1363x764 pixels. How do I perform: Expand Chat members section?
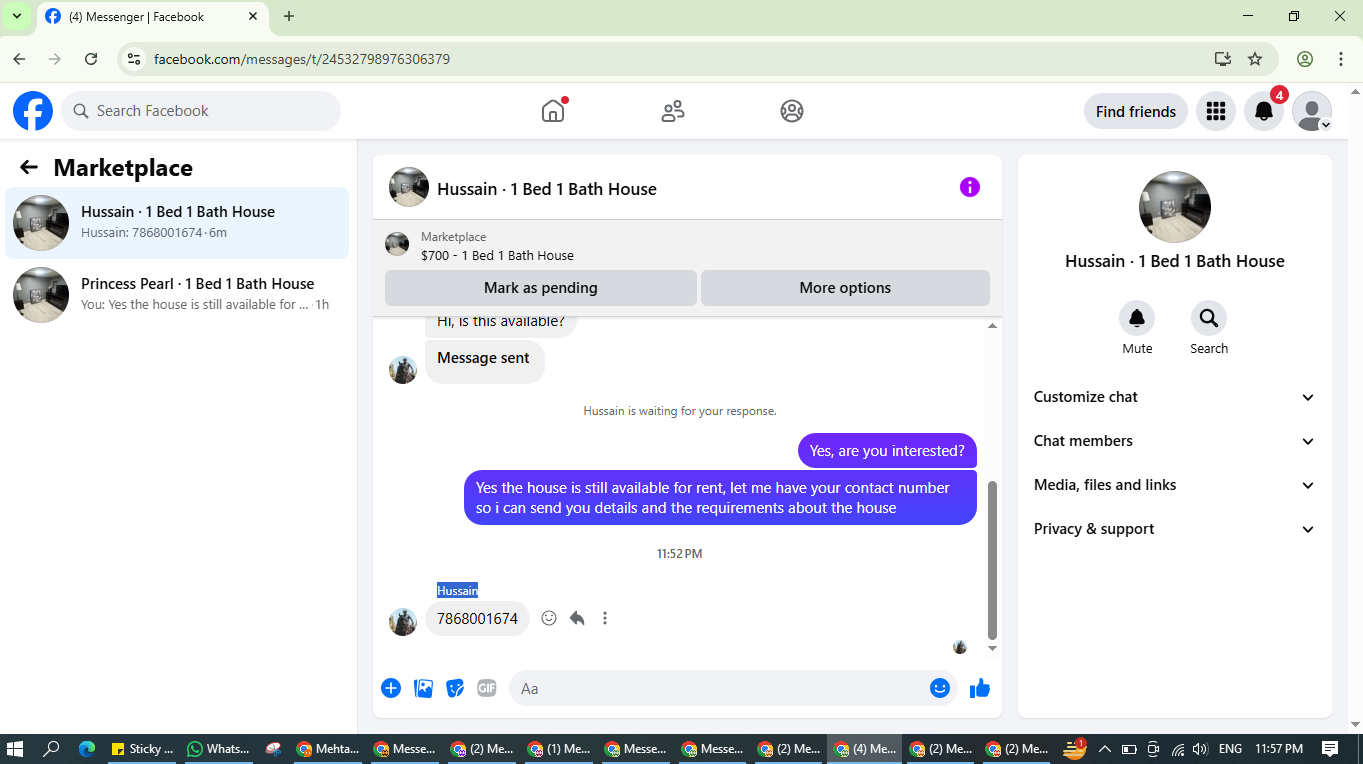coord(1175,441)
